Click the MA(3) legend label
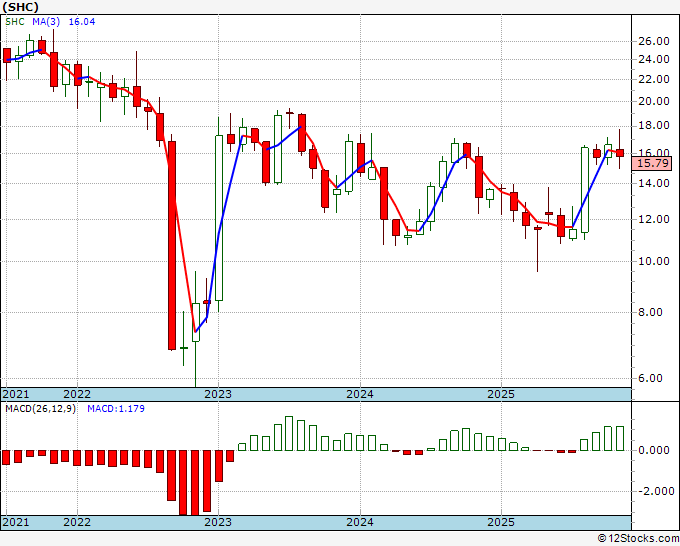This screenshot has height=546, width=680. pyautogui.click(x=46, y=22)
